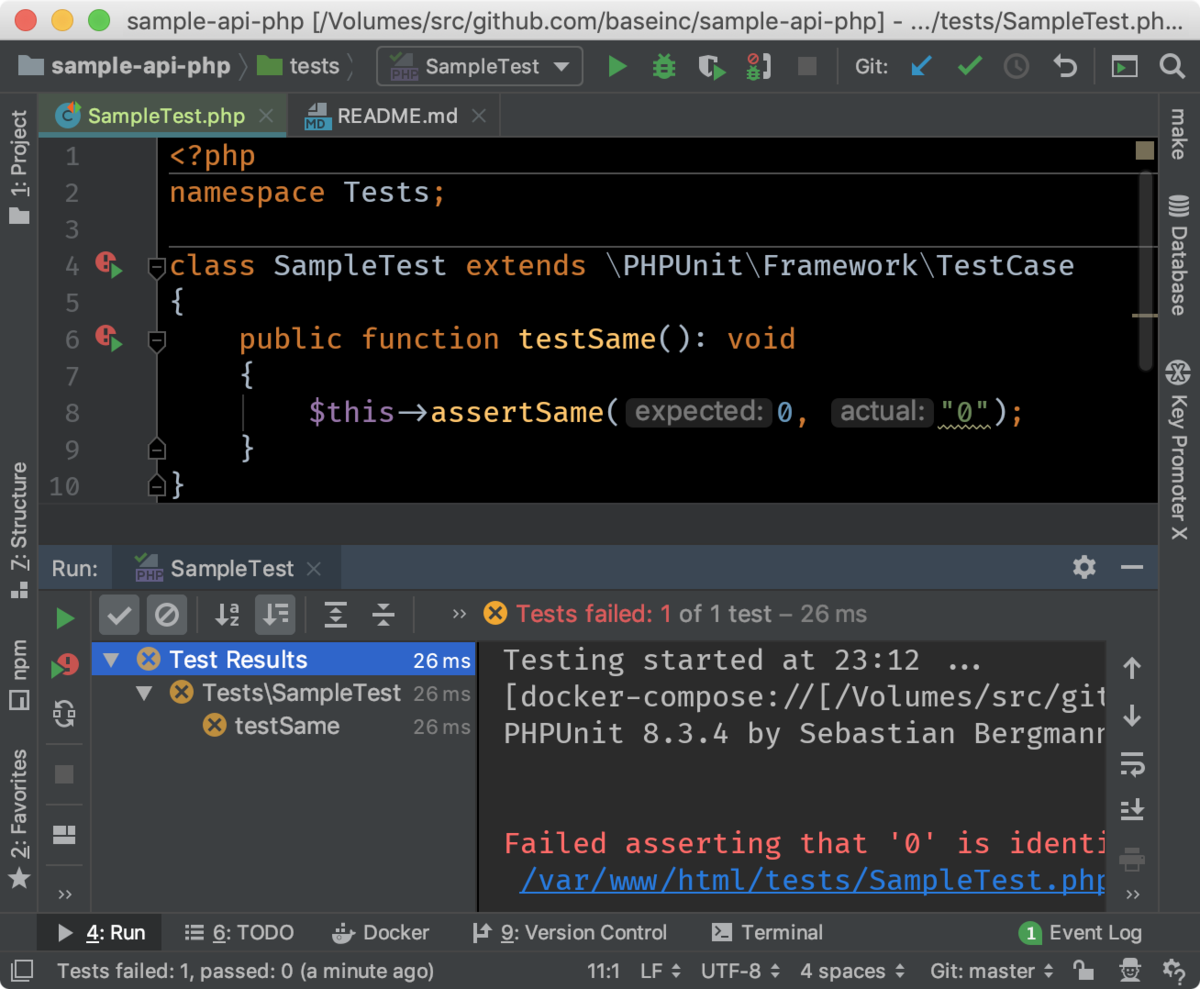Minimize the Run tool window
The width and height of the screenshot is (1200, 989).
(1132, 567)
